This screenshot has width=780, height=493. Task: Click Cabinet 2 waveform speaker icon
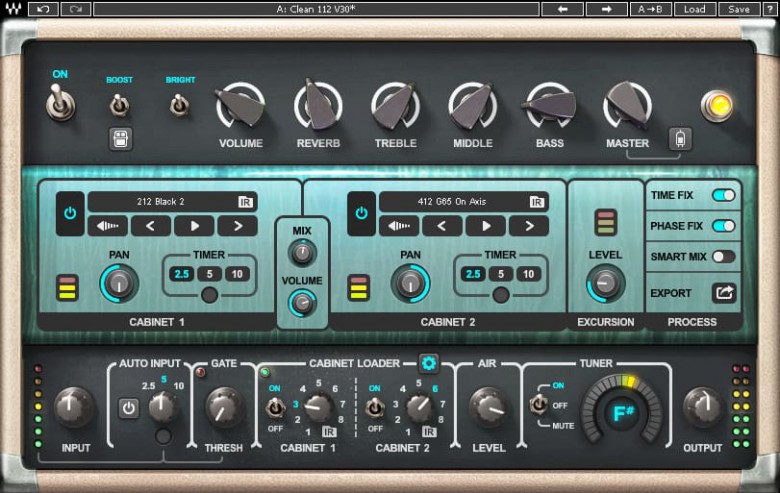click(x=399, y=226)
